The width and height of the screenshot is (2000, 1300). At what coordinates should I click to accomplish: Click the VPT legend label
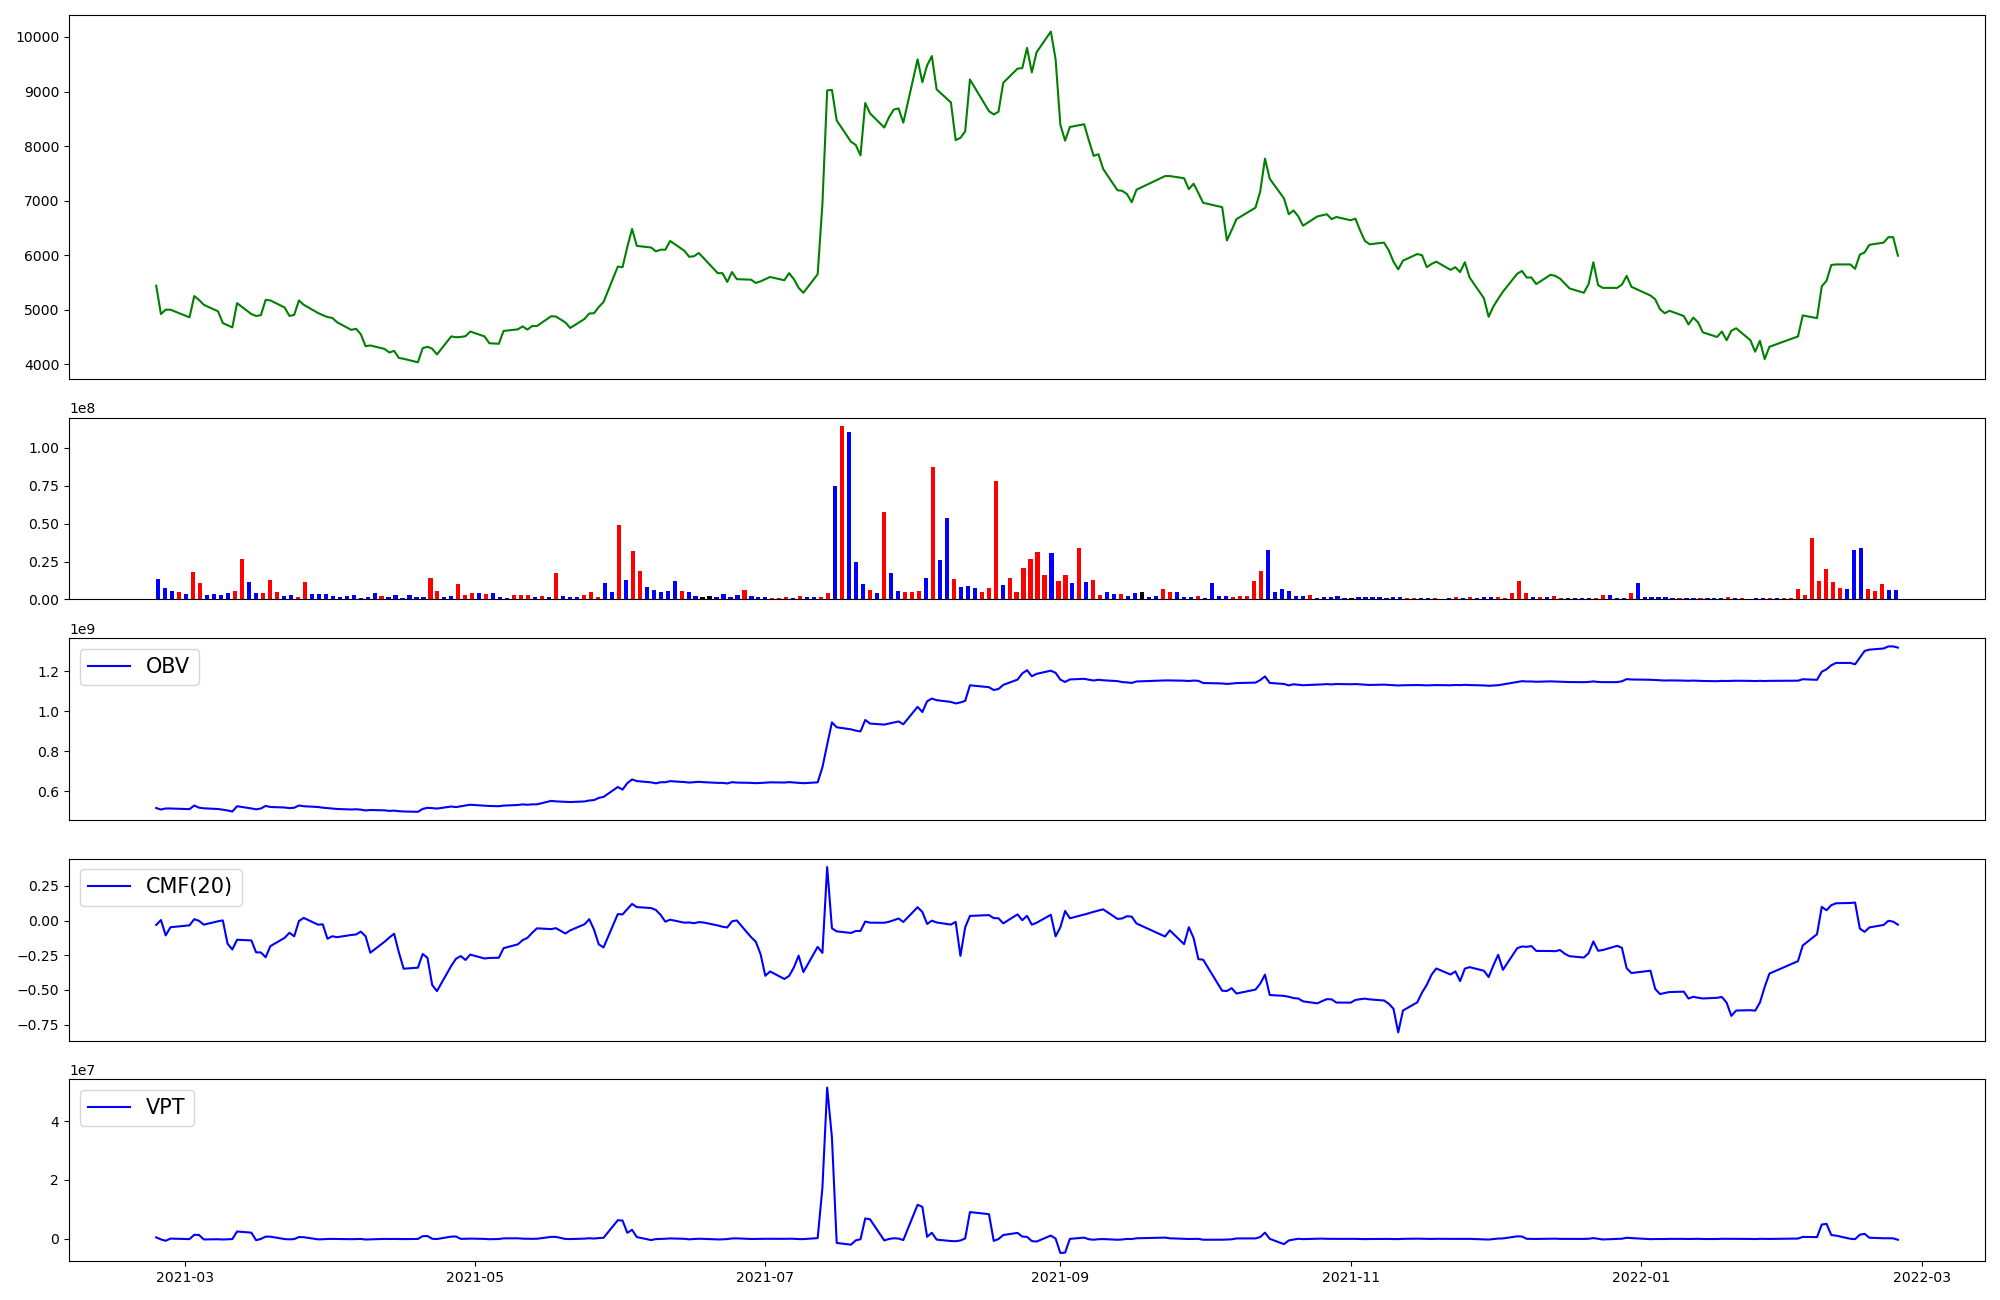pyautogui.click(x=165, y=1107)
